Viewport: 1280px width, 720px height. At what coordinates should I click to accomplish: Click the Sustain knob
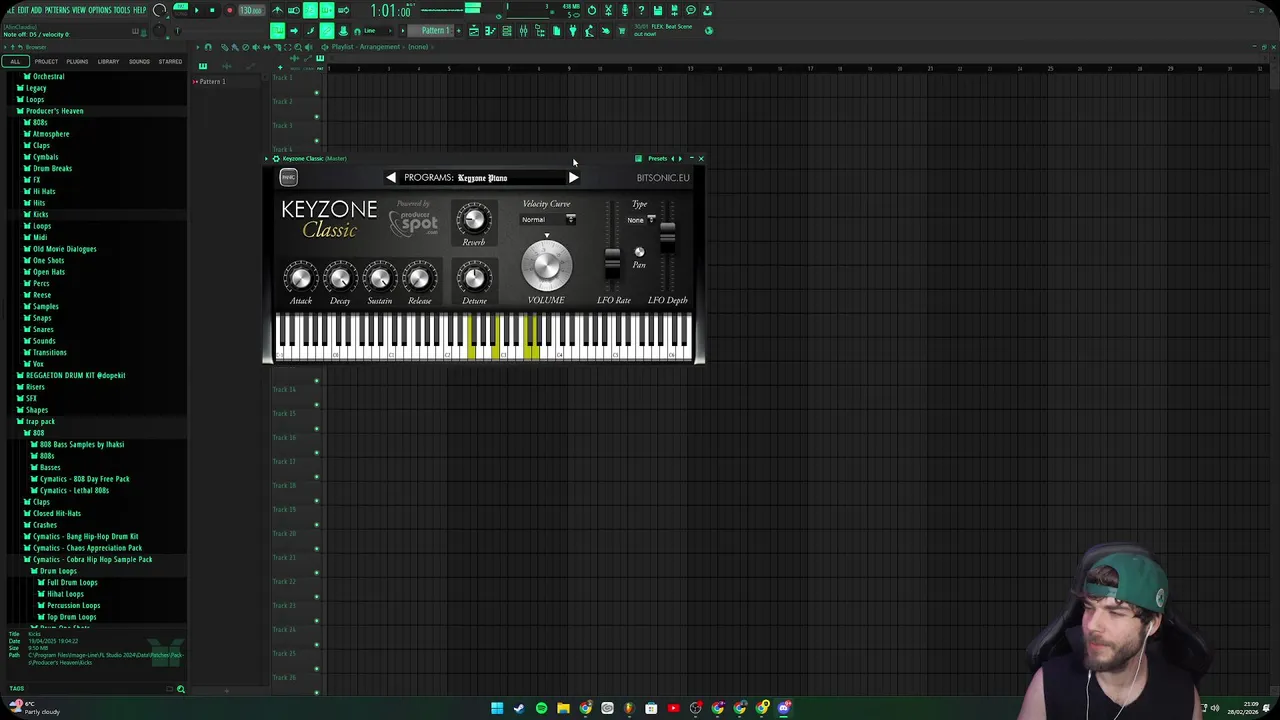380,278
